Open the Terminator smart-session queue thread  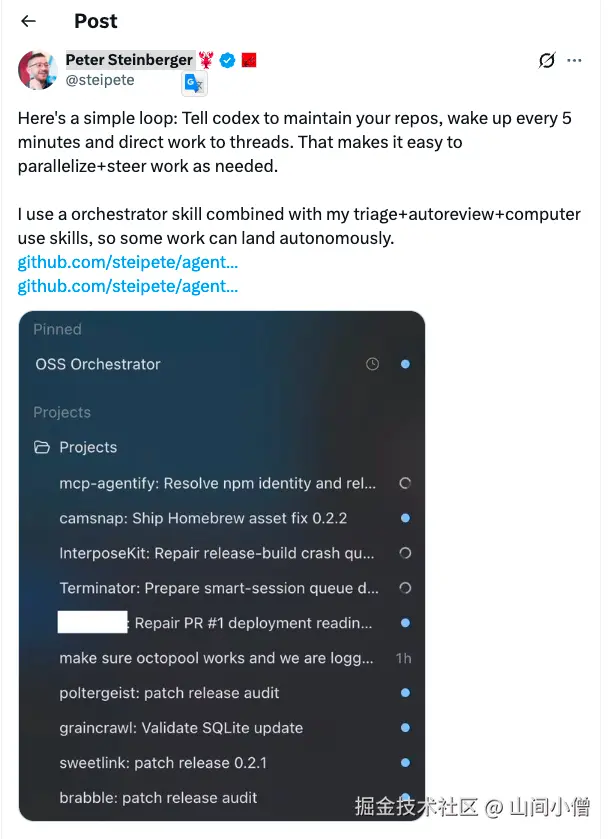coord(219,588)
